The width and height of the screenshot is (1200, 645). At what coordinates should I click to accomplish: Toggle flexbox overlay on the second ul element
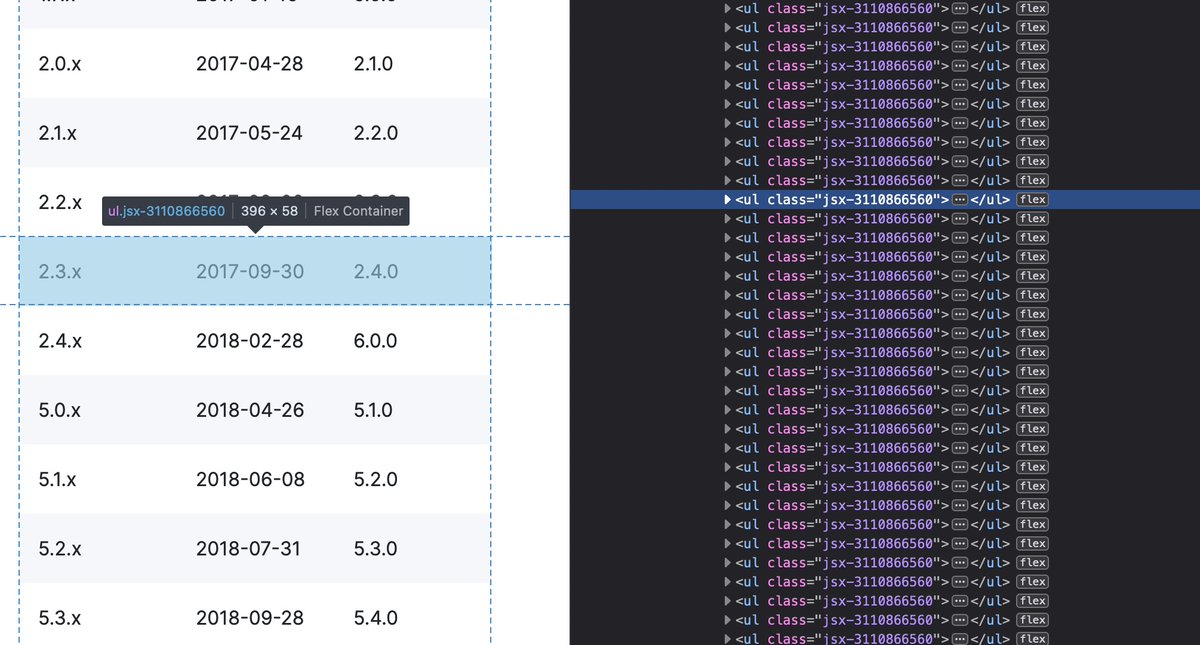(1032, 27)
